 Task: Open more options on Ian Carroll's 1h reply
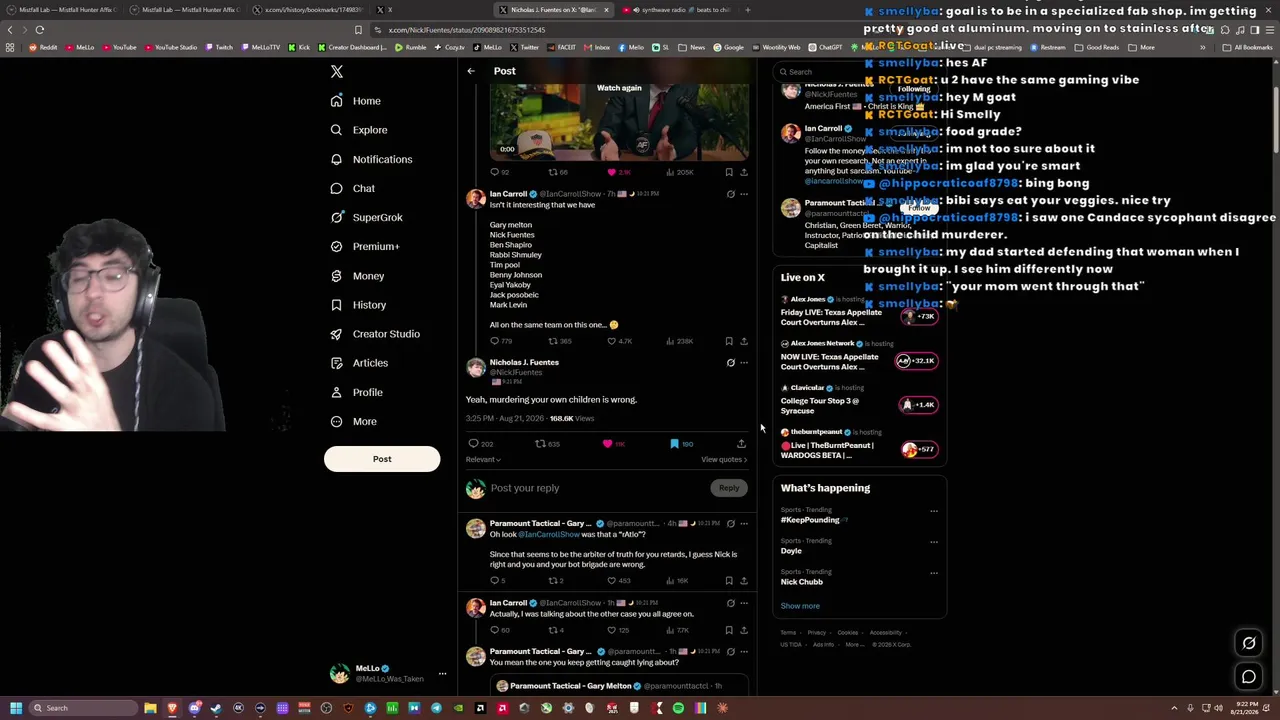(743, 604)
